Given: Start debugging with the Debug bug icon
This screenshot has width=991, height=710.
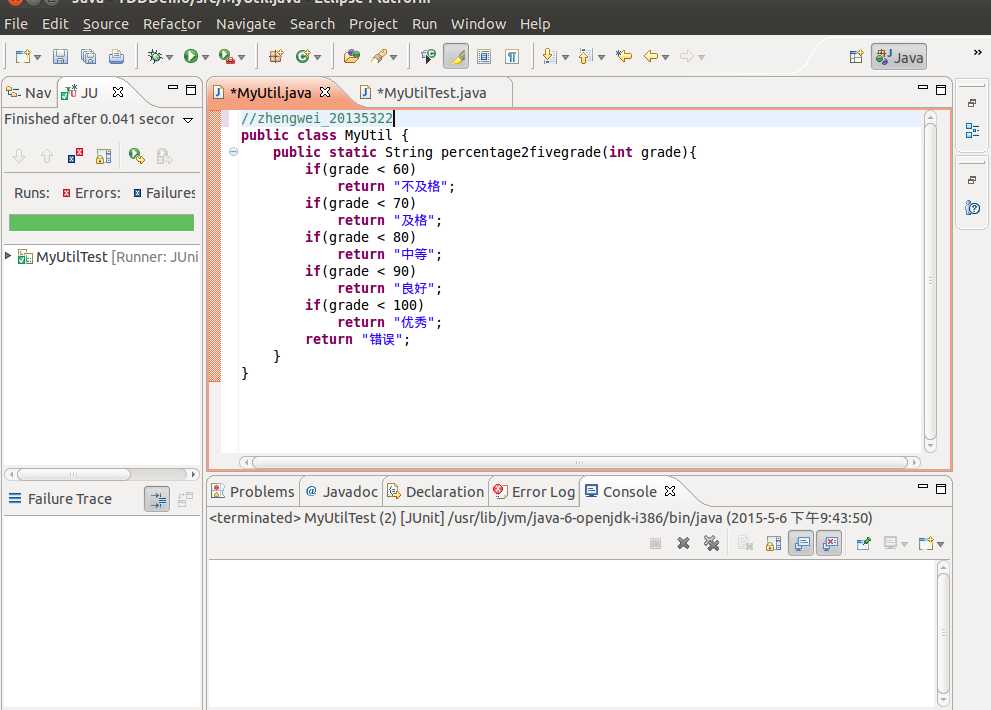Looking at the screenshot, I should click(154, 56).
